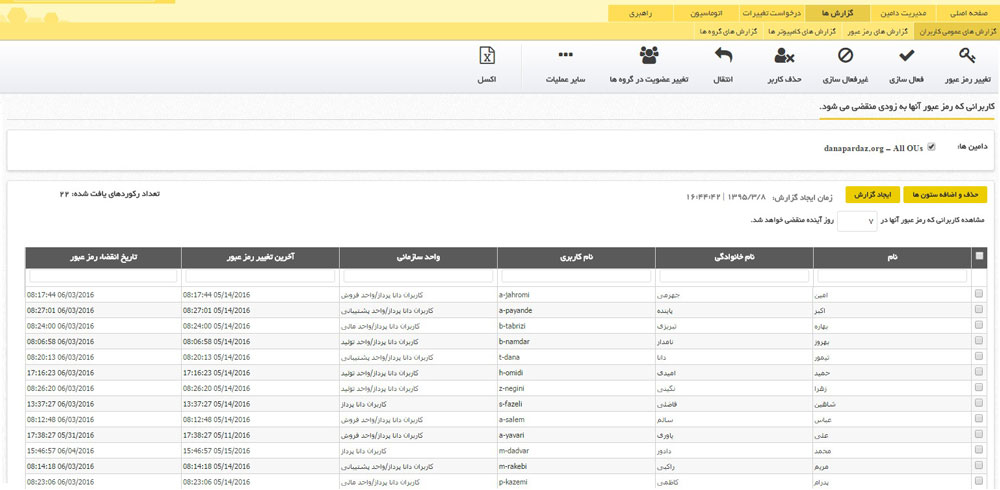The width and height of the screenshot is (1000, 490).
Task: Click Add/Remove Columns (حذف و اضافه ستون ها) button
Action: tap(945, 195)
